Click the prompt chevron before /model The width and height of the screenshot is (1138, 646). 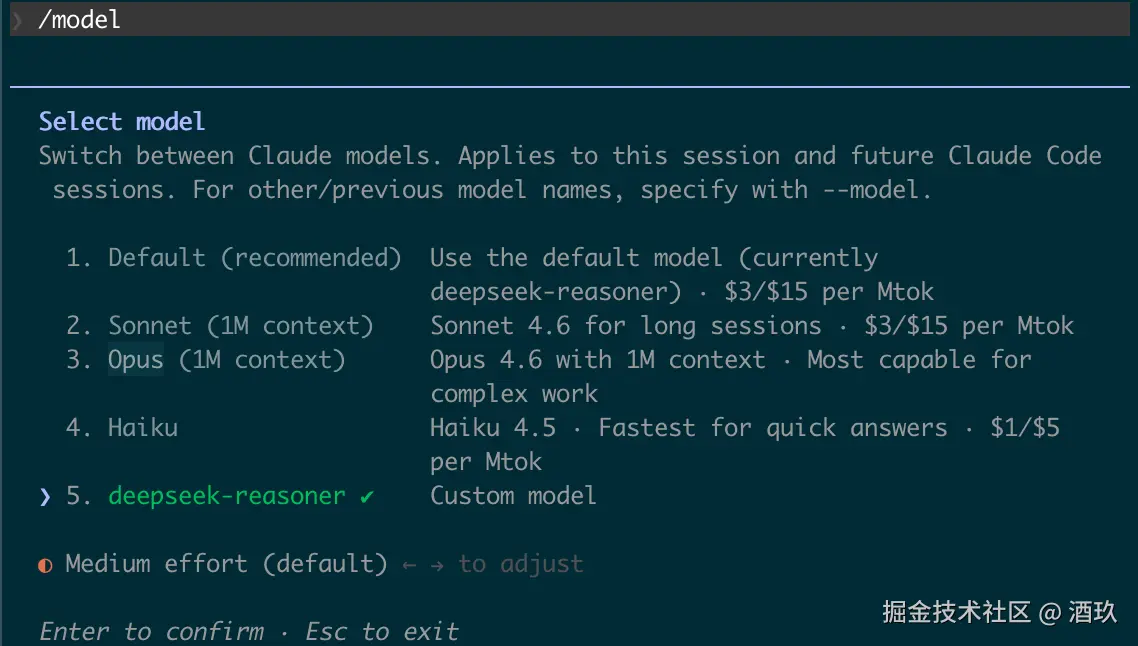pos(17,20)
